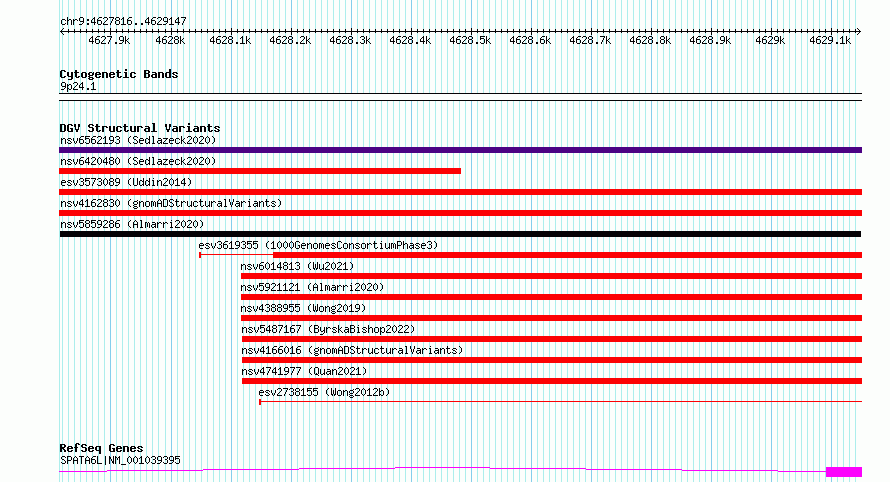Click the 4628.1k ruler tick label

[x=230, y=41]
